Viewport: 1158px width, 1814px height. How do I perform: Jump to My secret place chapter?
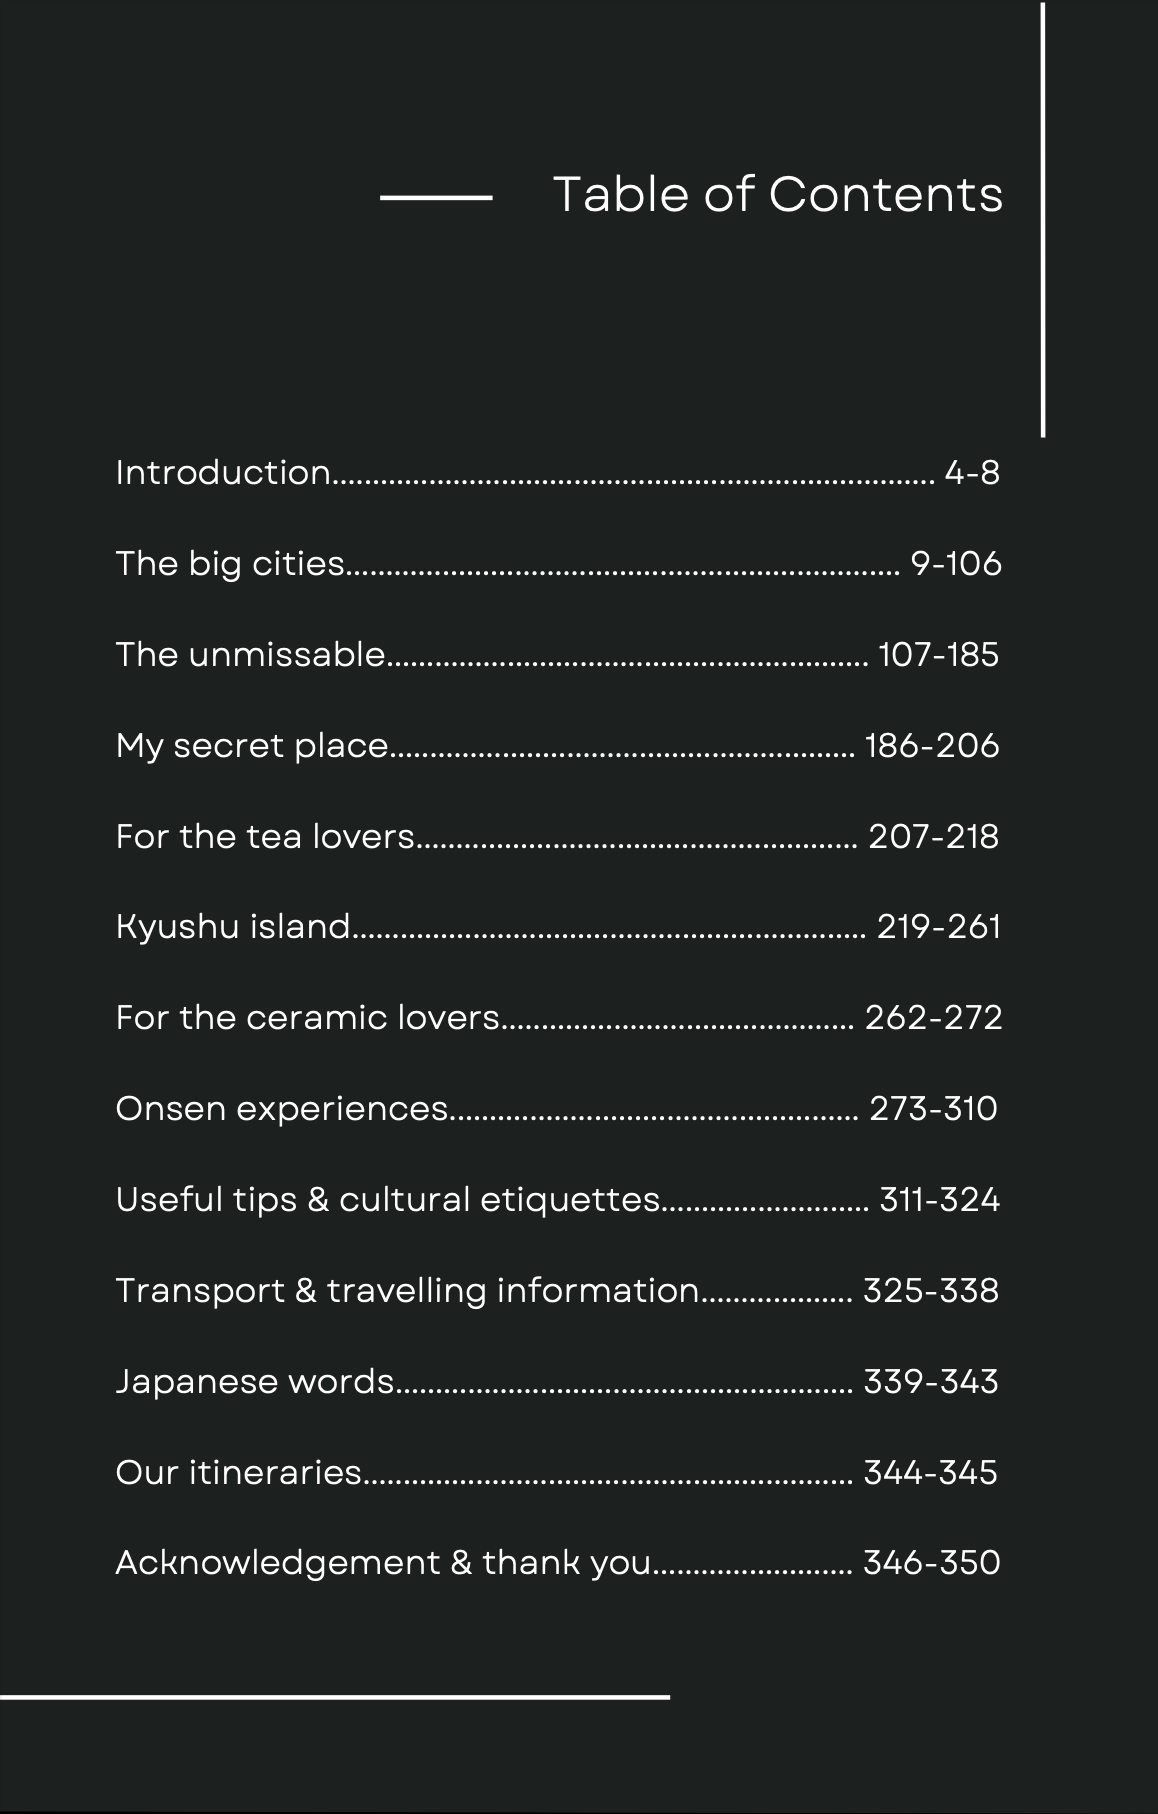[x=252, y=746]
